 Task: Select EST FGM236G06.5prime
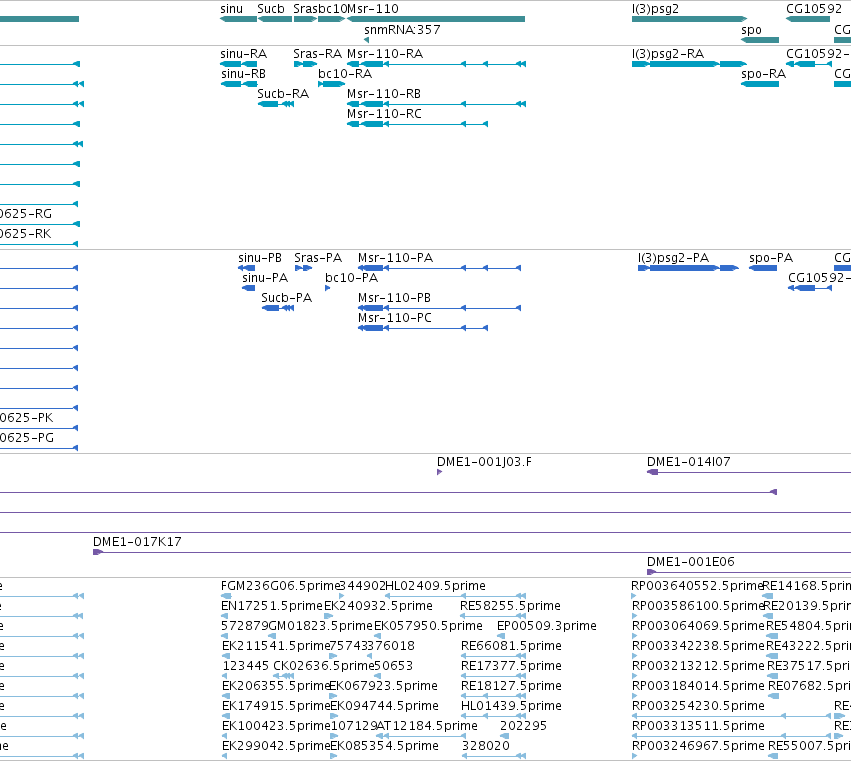tap(280, 586)
